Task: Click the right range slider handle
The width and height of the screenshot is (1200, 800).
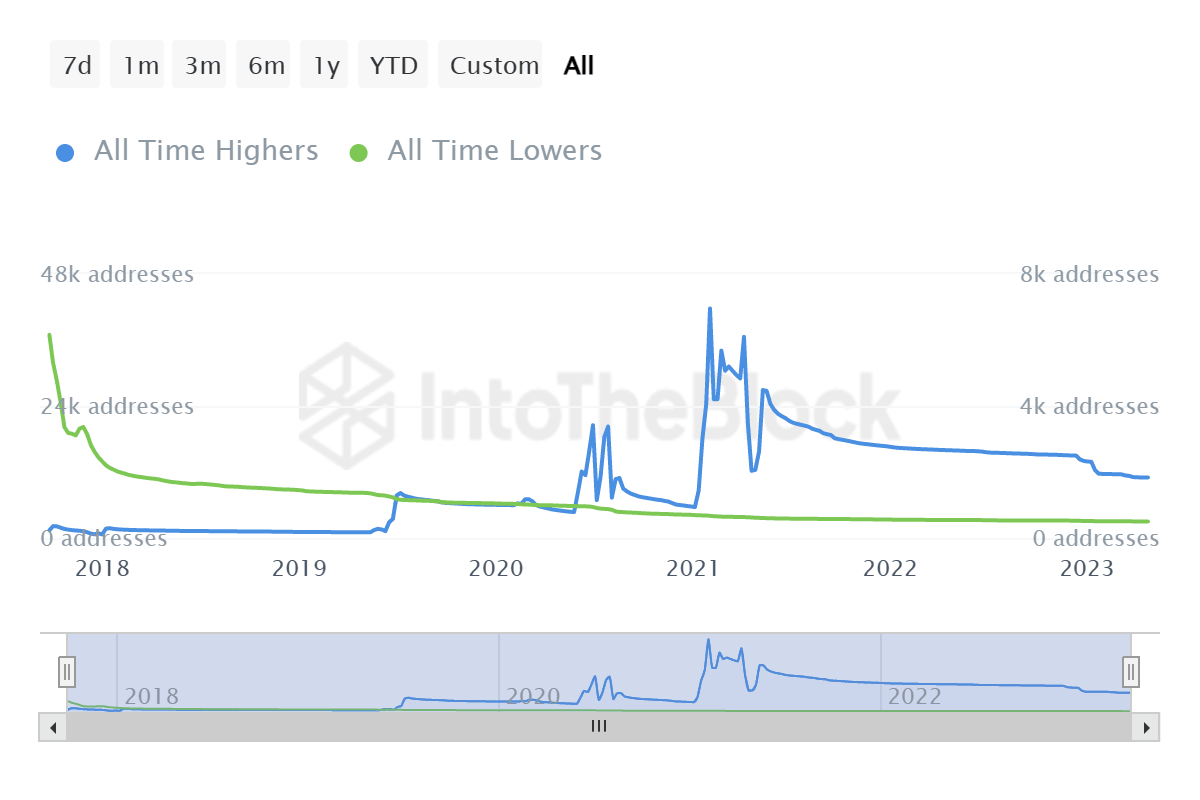Action: coord(1130,671)
